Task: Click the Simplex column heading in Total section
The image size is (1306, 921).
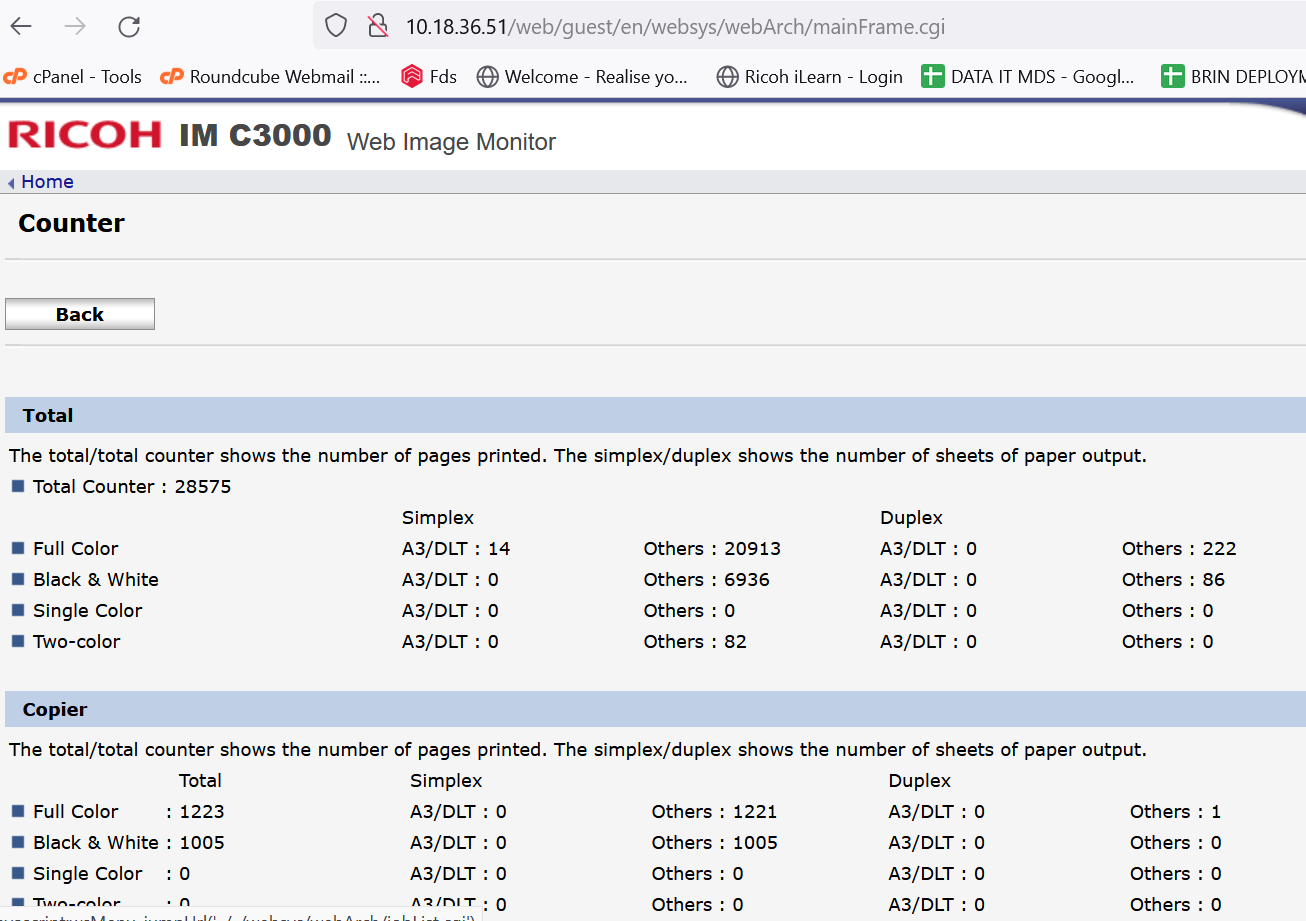Action: pos(438,518)
